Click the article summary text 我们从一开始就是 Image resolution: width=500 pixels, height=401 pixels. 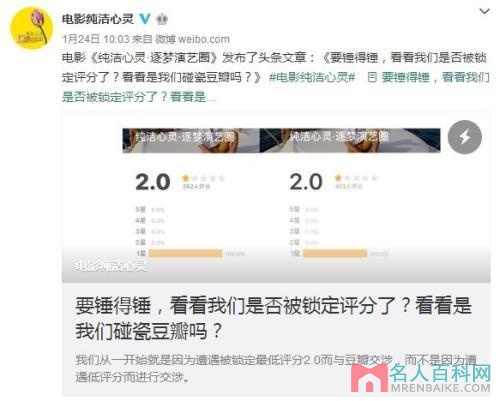click(276, 369)
